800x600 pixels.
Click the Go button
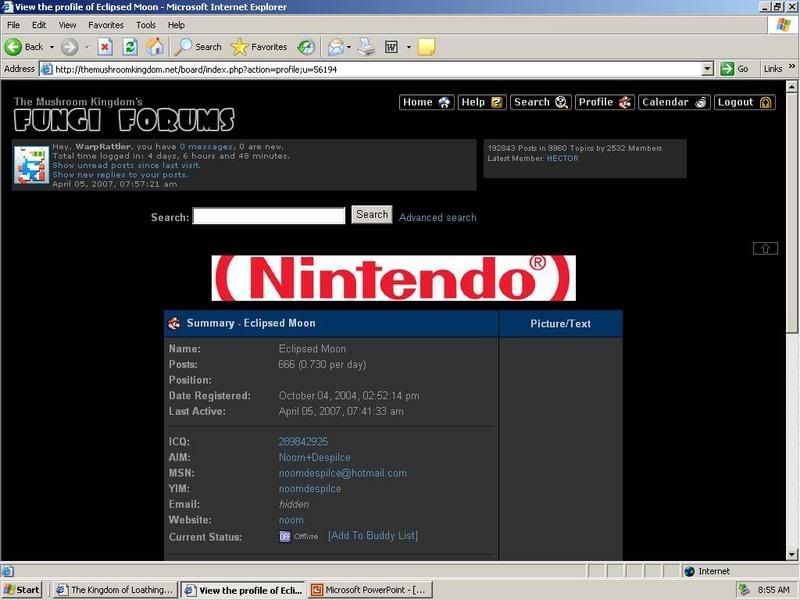click(x=734, y=69)
